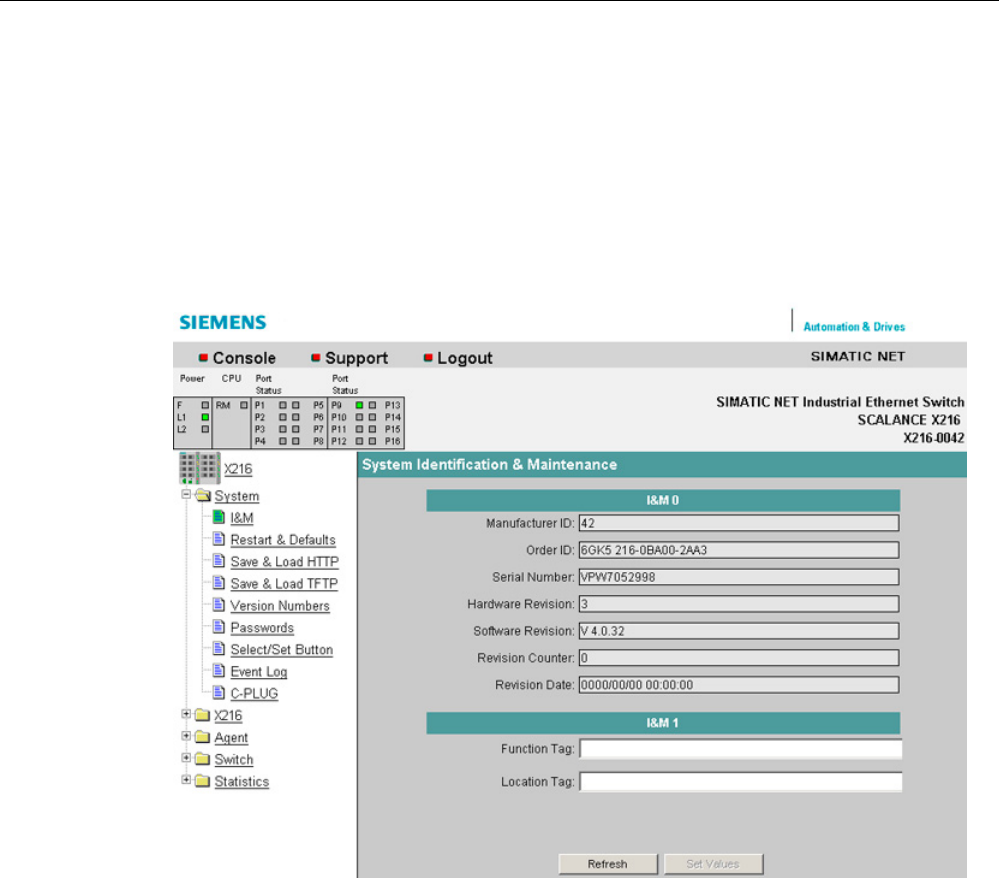Collapse the System tree node
This screenshot has height=878, width=999.
pos(186,494)
